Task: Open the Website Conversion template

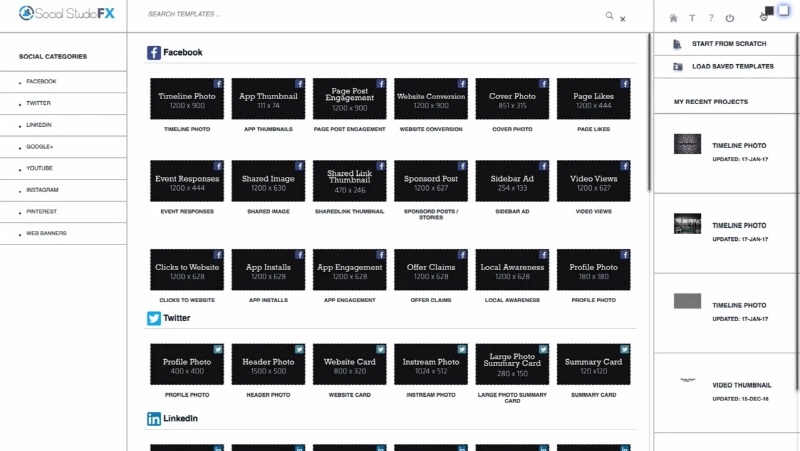Action: [431, 99]
